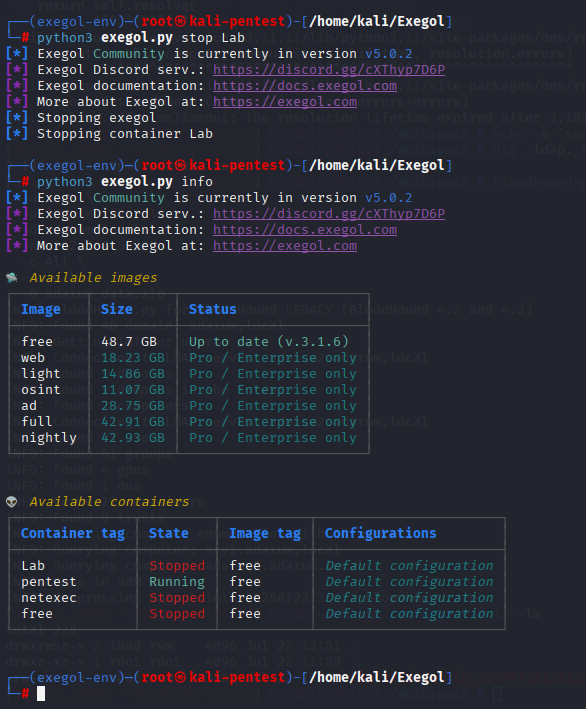Click the 'Stopped' state of the netexec container
This screenshot has width=586, height=709.
(177, 598)
